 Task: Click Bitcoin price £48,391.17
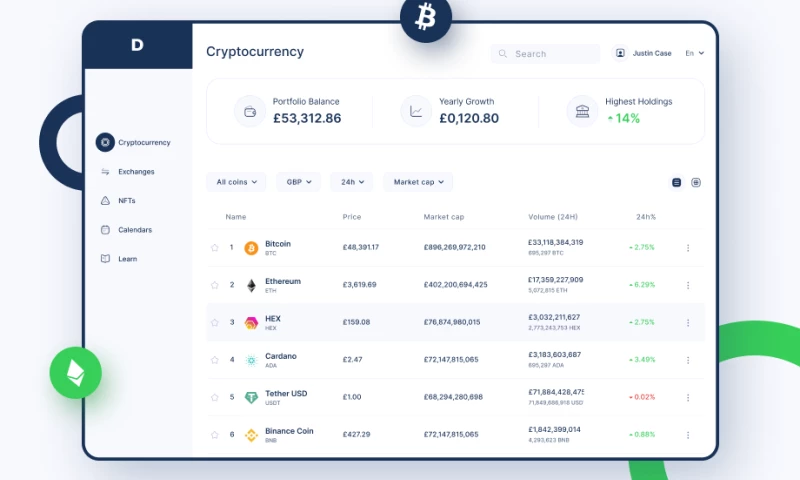coord(361,247)
